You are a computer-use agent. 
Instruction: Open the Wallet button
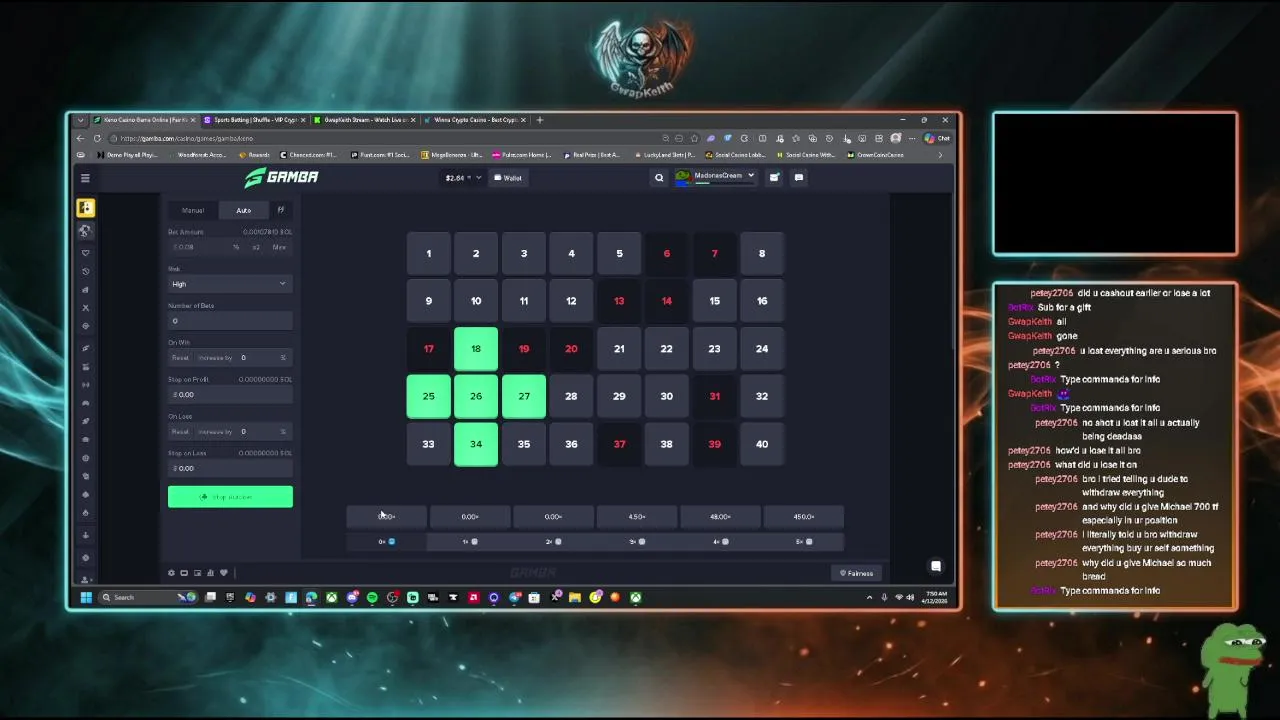pyautogui.click(x=508, y=178)
